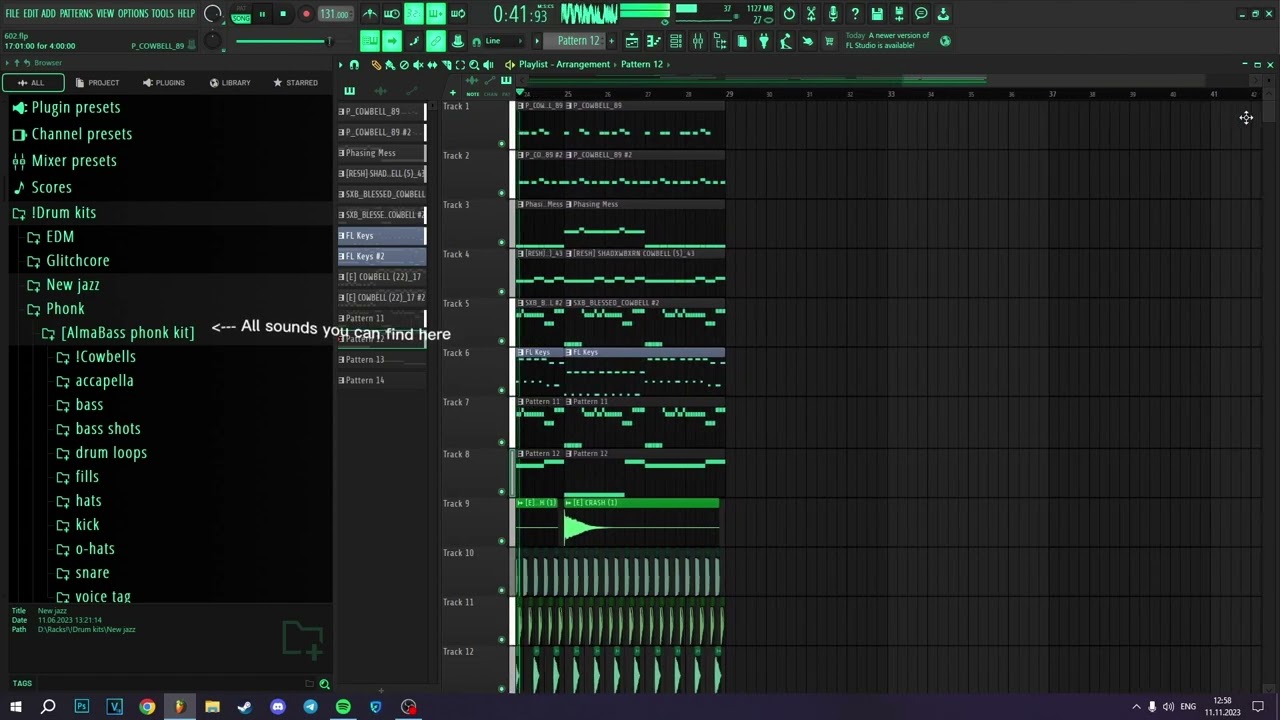Open the content shop cart icon

[829, 41]
